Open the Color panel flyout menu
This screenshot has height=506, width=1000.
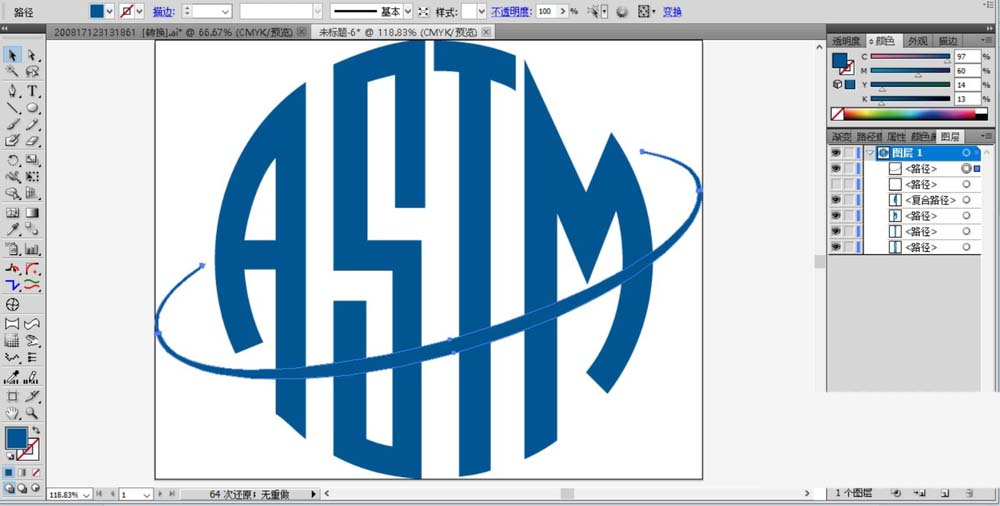tap(986, 41)
